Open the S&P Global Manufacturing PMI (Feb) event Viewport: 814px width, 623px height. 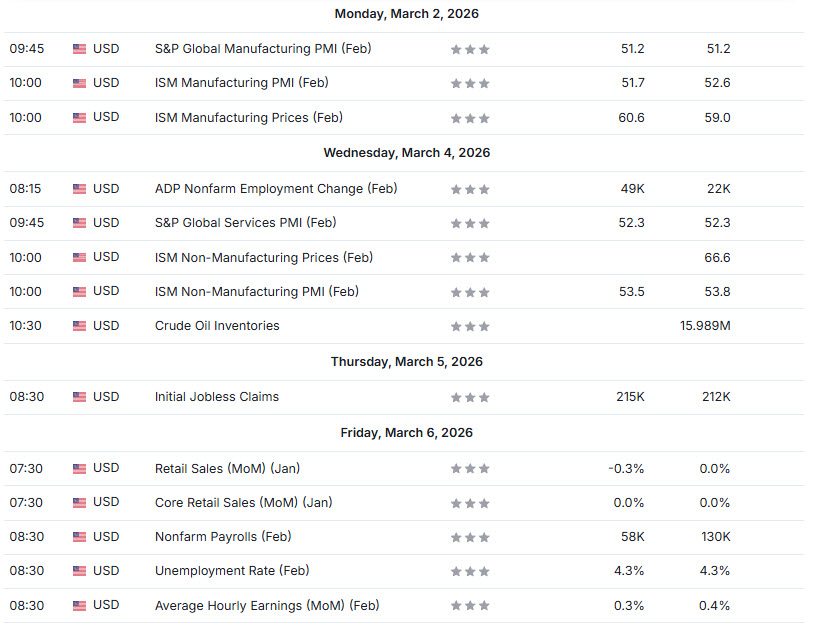[263, 48]
